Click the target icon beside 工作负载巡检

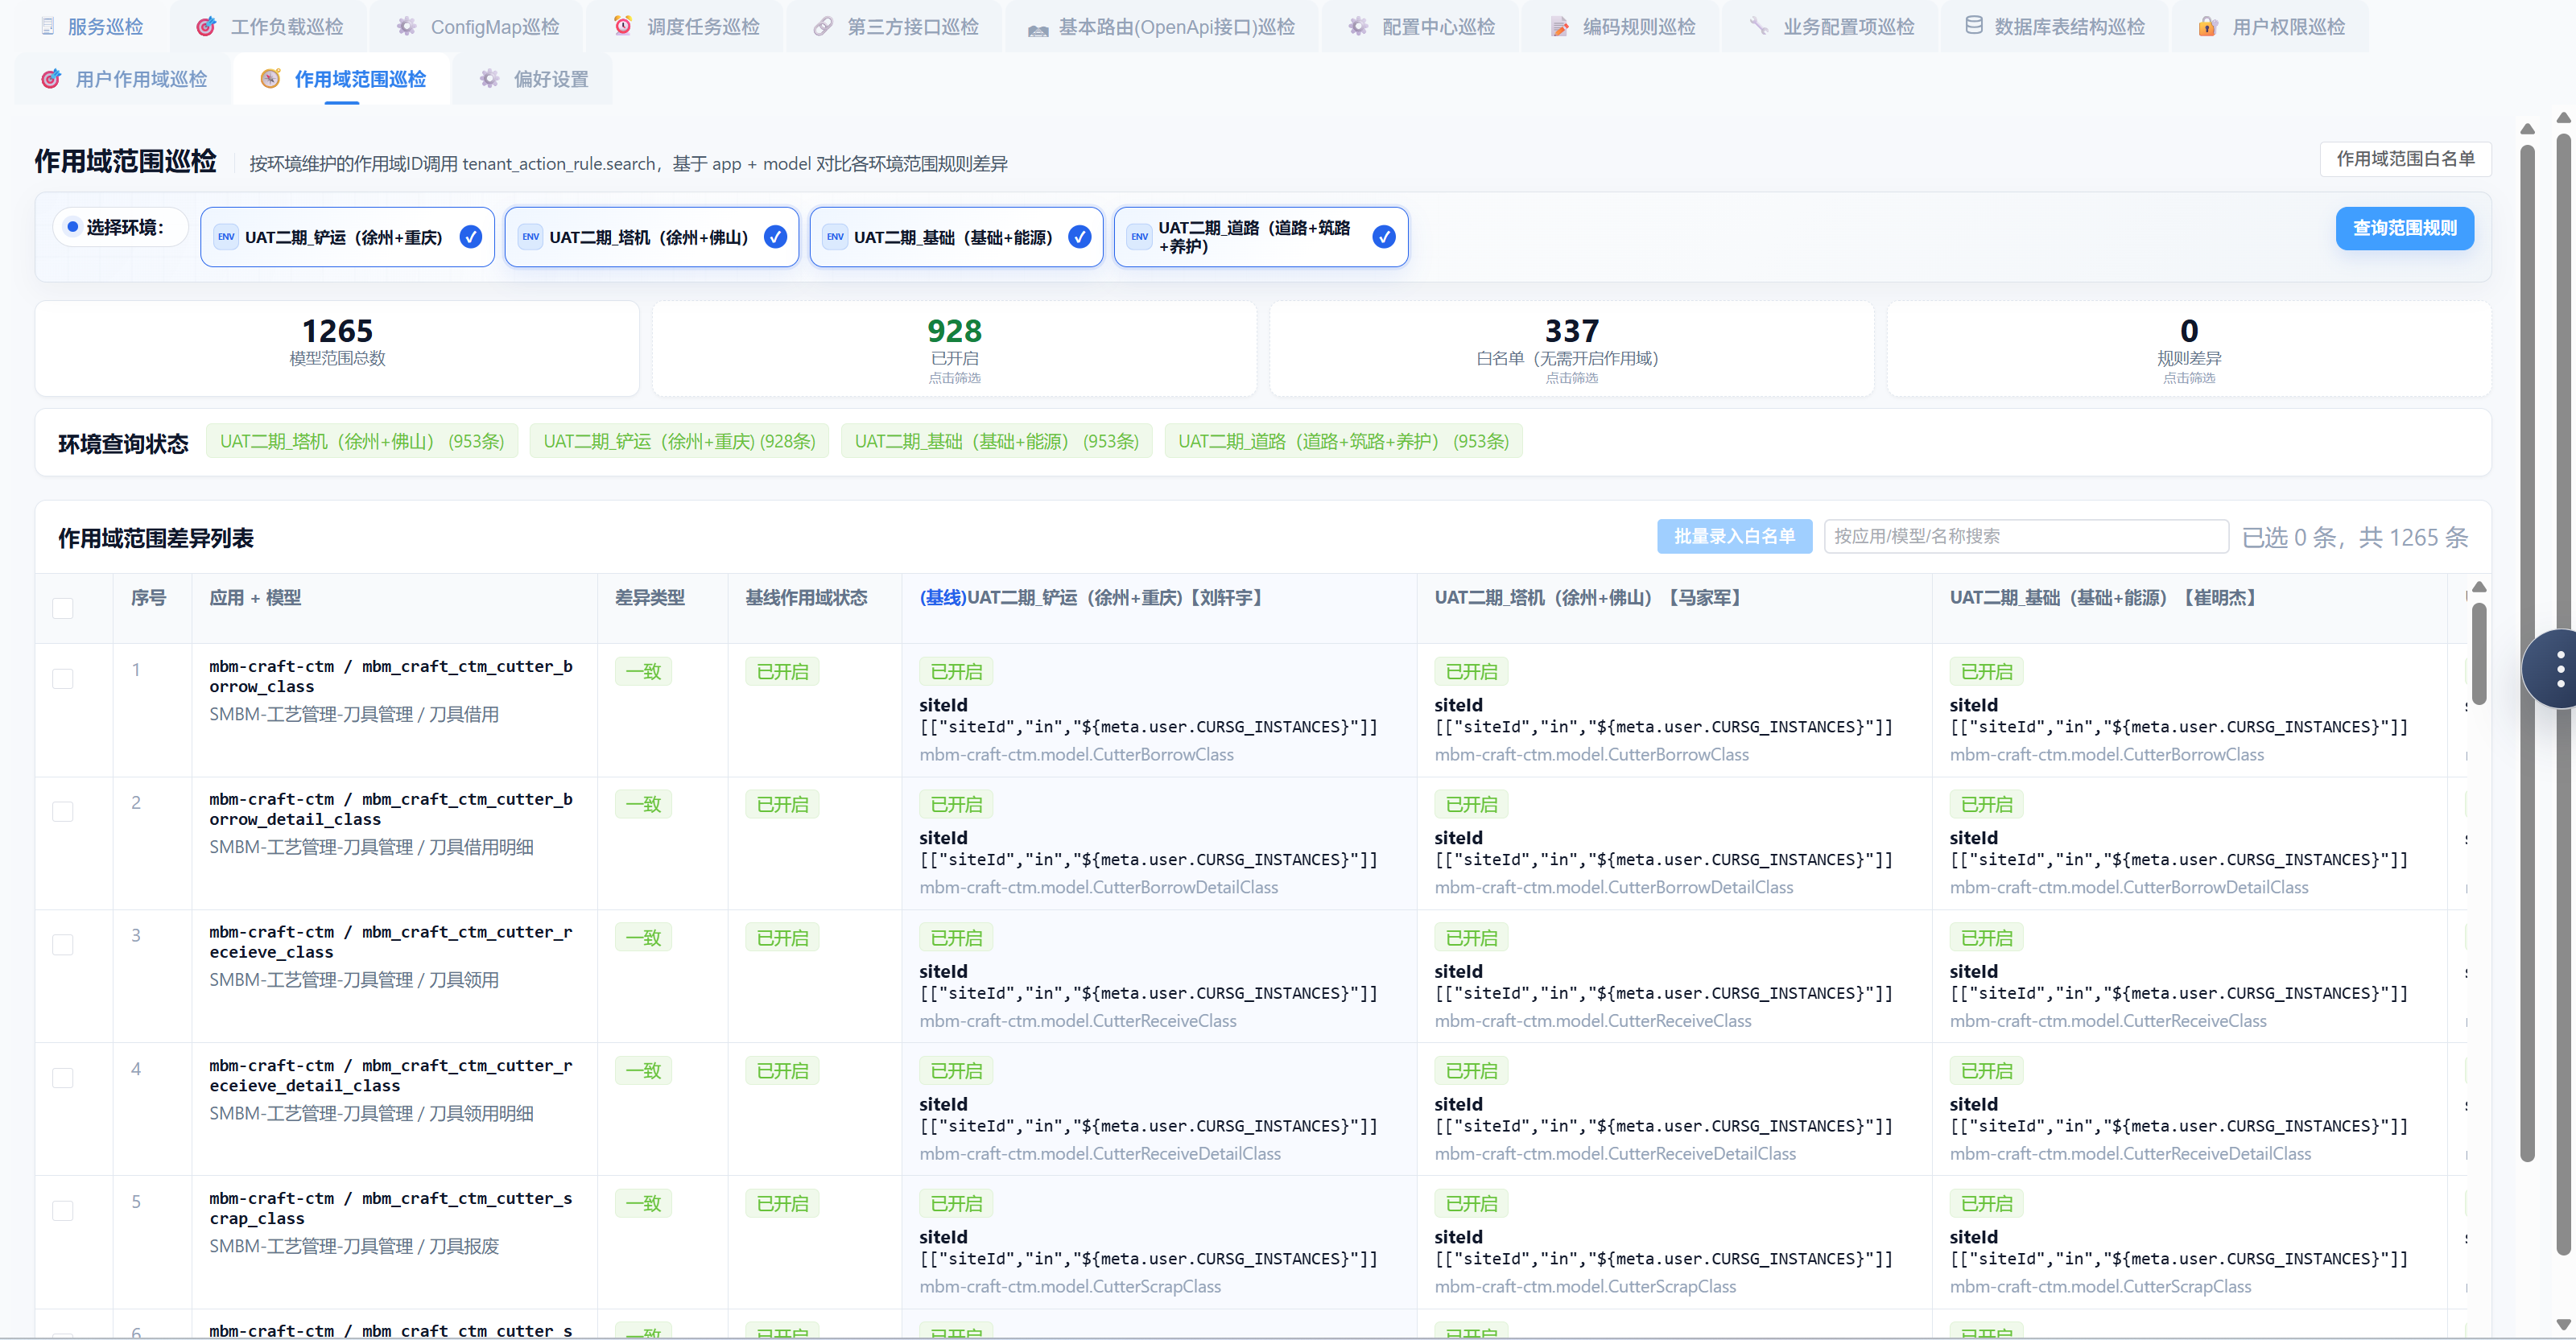[206, 27]
